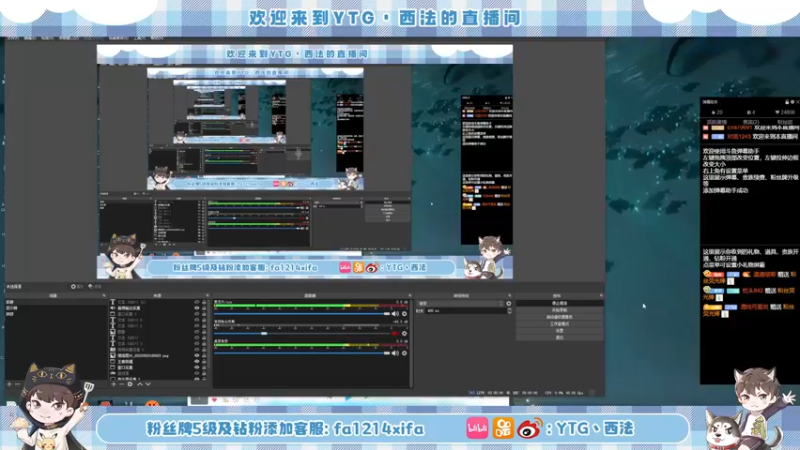
Task: Pop out the Scene Transitions dock header icon
Action: point(510,295)
